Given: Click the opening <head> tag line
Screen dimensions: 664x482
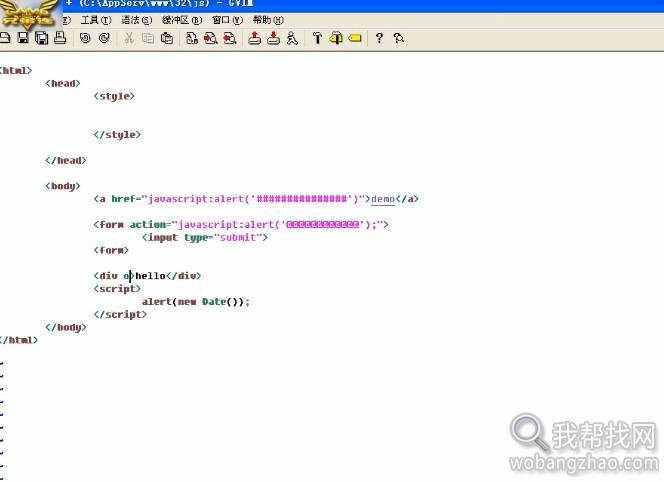Looking at the screenshot, I should tap(63, 83).
